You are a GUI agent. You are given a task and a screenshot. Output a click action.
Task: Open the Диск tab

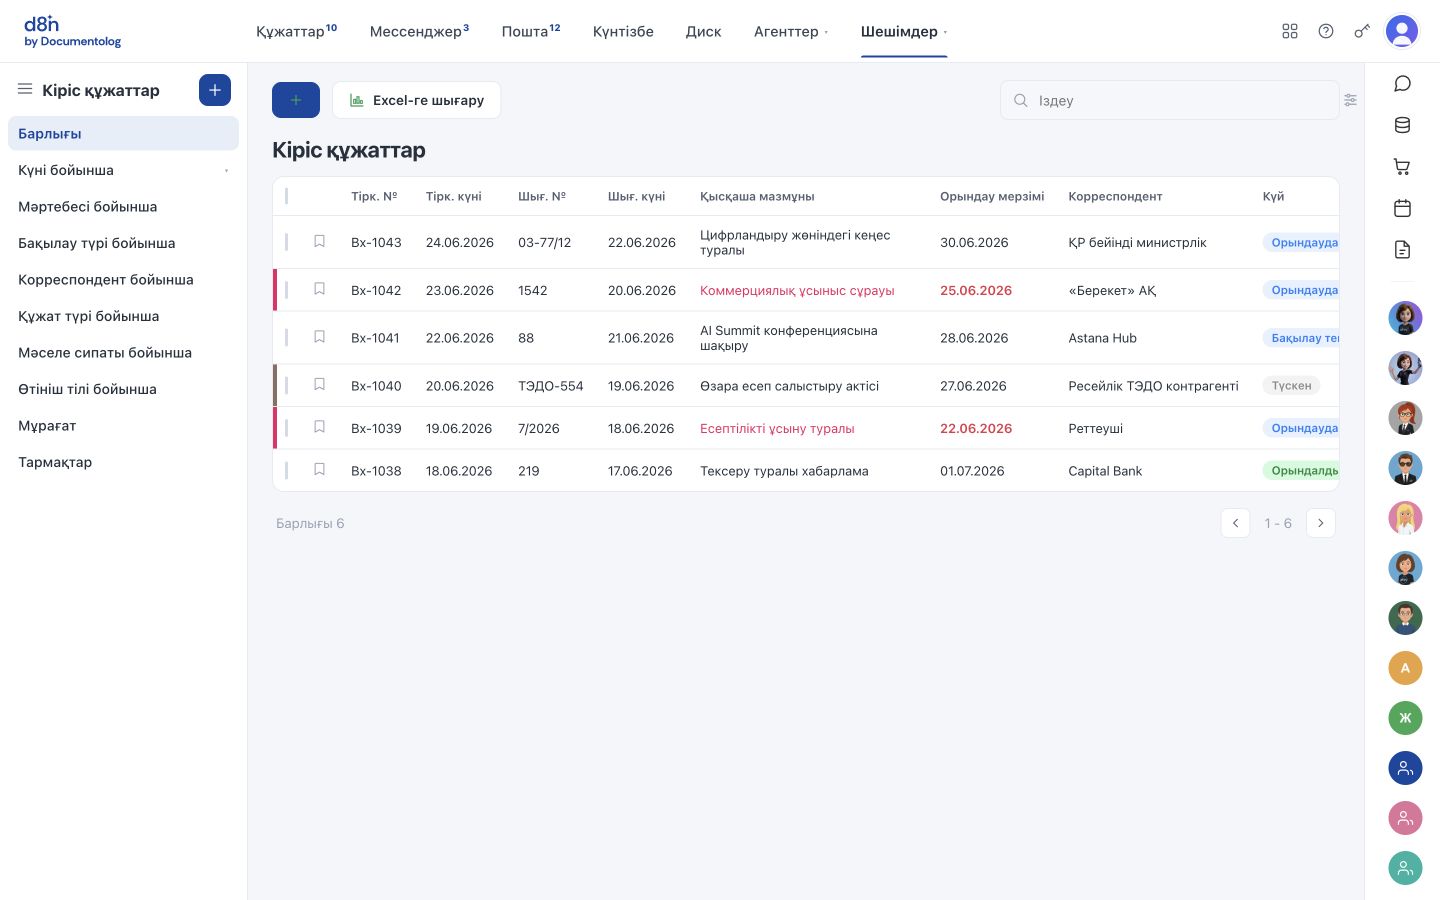(x=704, y=31)
